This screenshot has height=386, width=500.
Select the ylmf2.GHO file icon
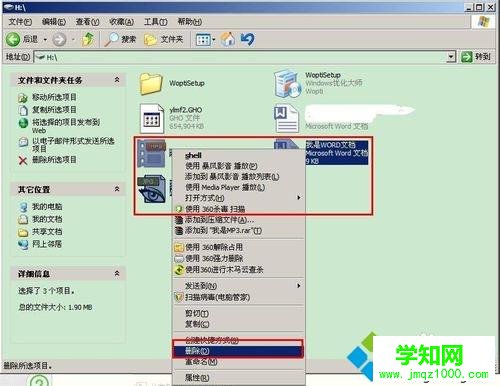[152, 118]
